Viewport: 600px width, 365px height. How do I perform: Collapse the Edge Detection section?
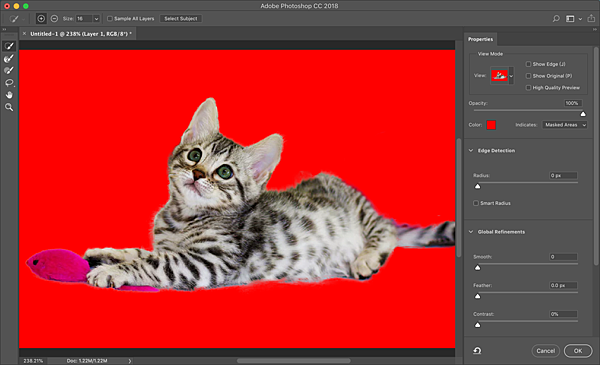tap(471, 150)
